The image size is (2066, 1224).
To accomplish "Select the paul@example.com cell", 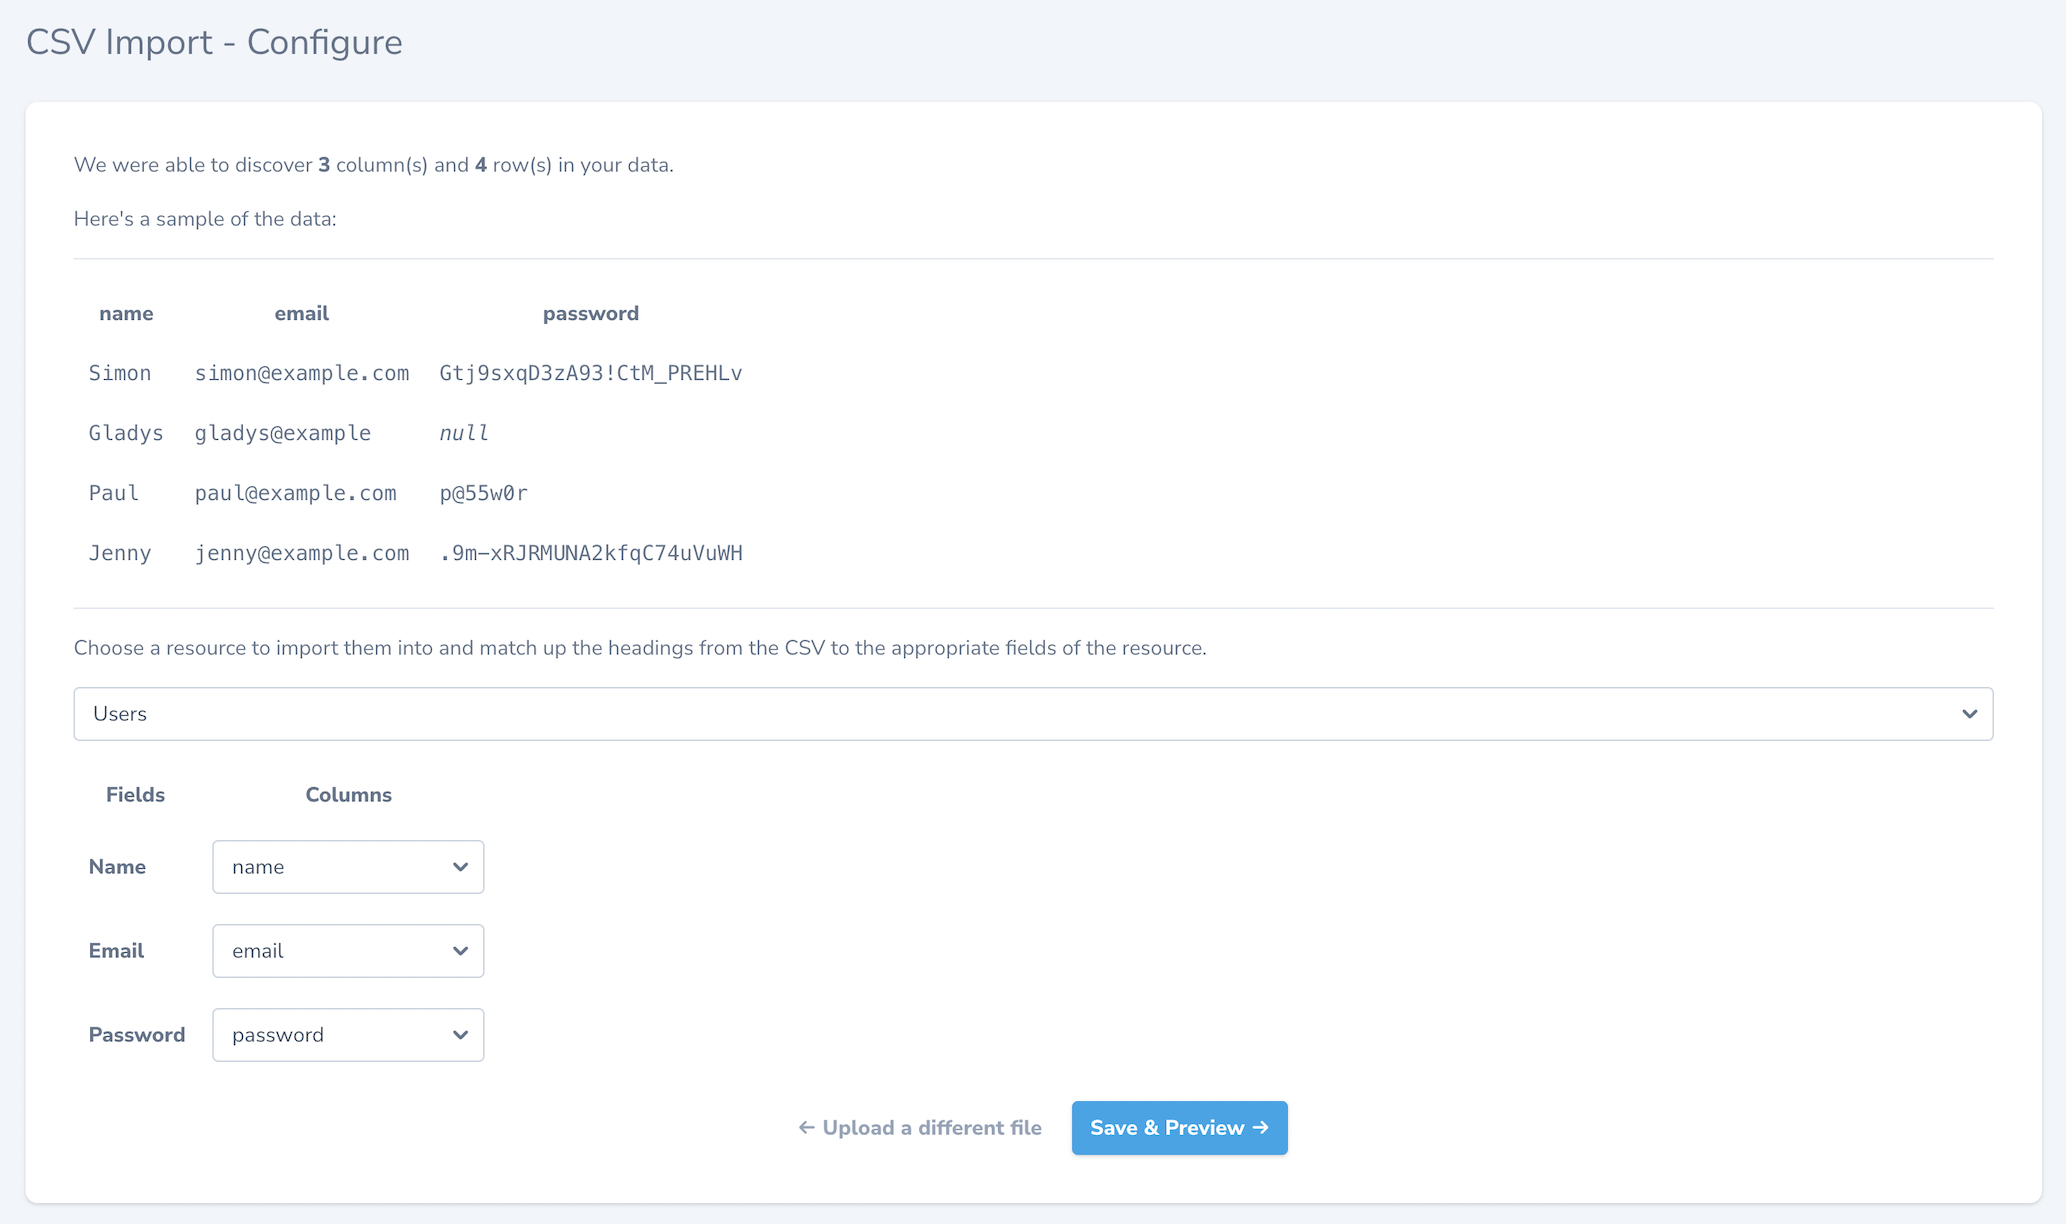I will pyautogui.click(x=296, y=493).
